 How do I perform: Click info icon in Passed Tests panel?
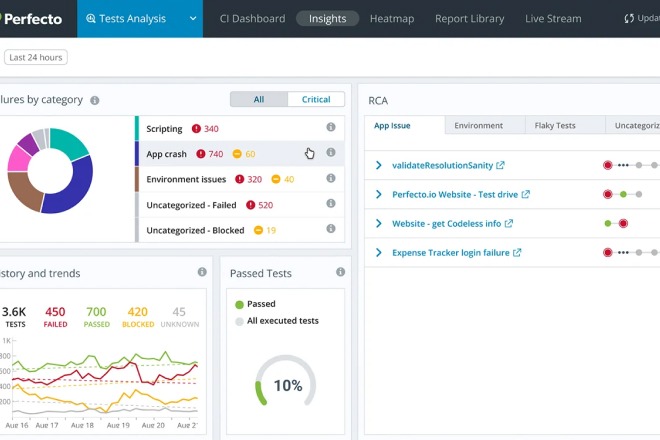point(340,272)
